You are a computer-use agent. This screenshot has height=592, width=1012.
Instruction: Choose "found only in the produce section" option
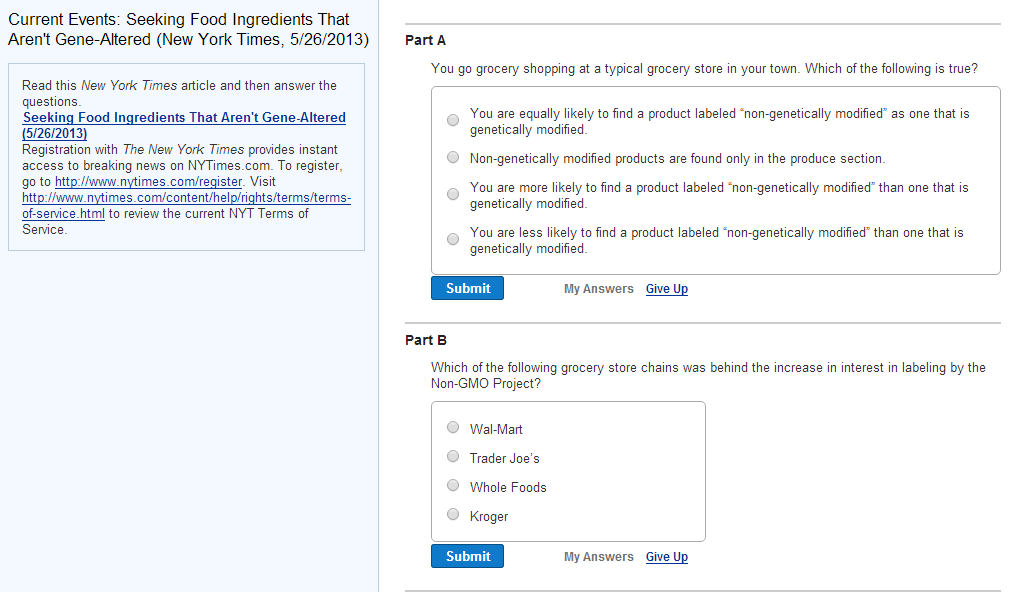453,157
